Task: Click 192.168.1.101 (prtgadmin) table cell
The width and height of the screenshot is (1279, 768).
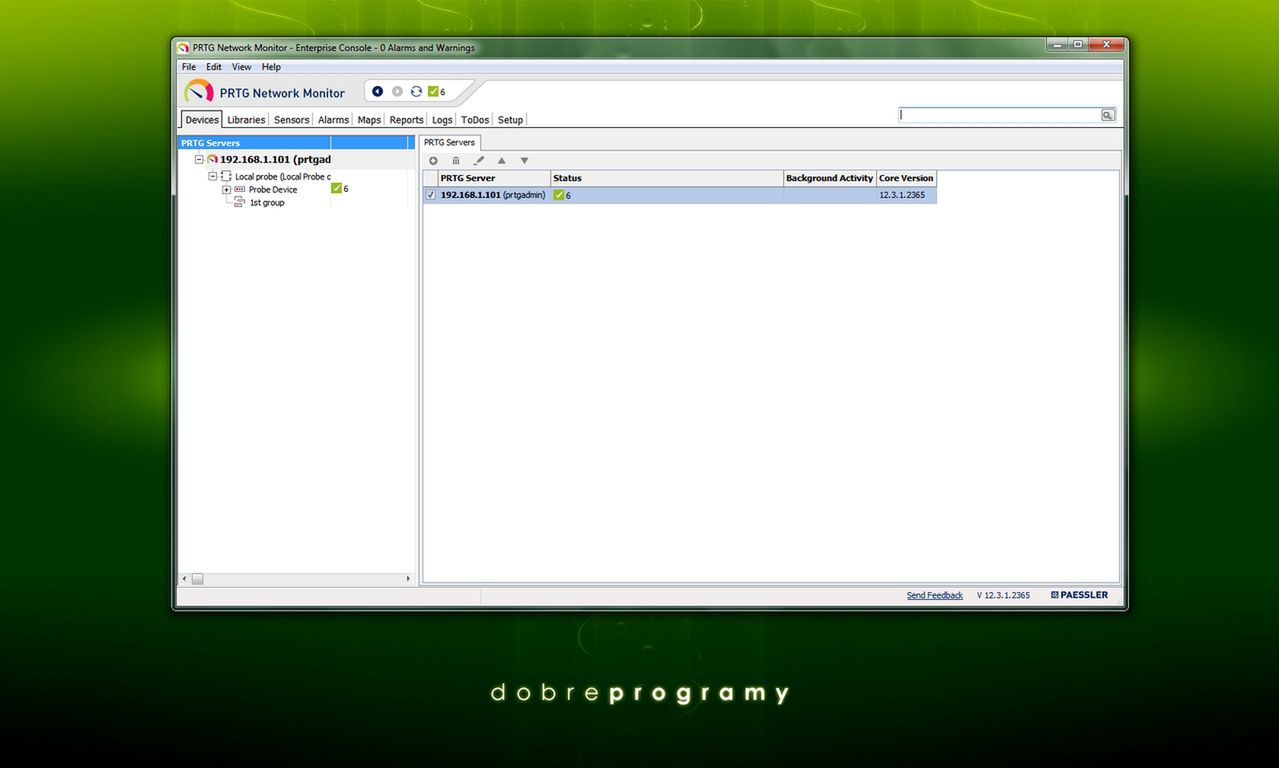Action: click(x=493, y=195)
